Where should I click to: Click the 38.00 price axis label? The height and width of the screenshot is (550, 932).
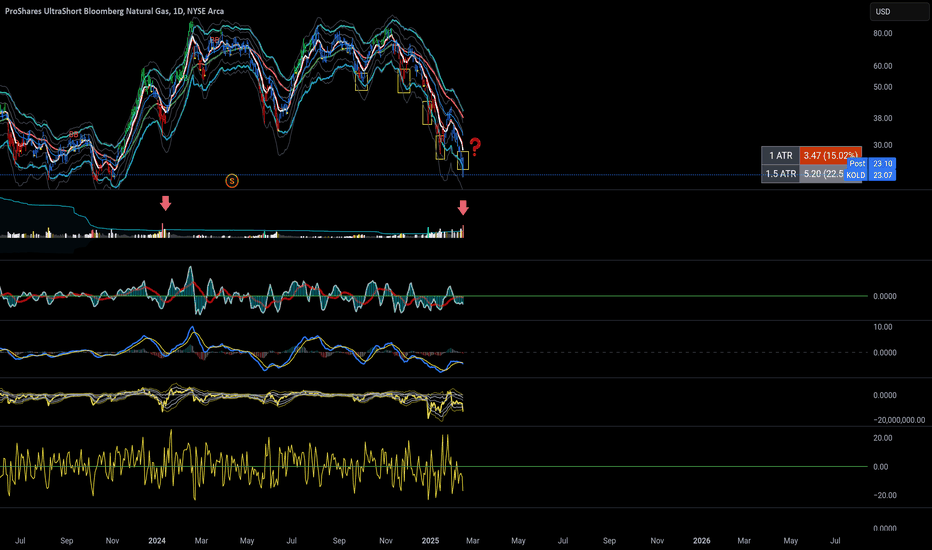[883, 118]
